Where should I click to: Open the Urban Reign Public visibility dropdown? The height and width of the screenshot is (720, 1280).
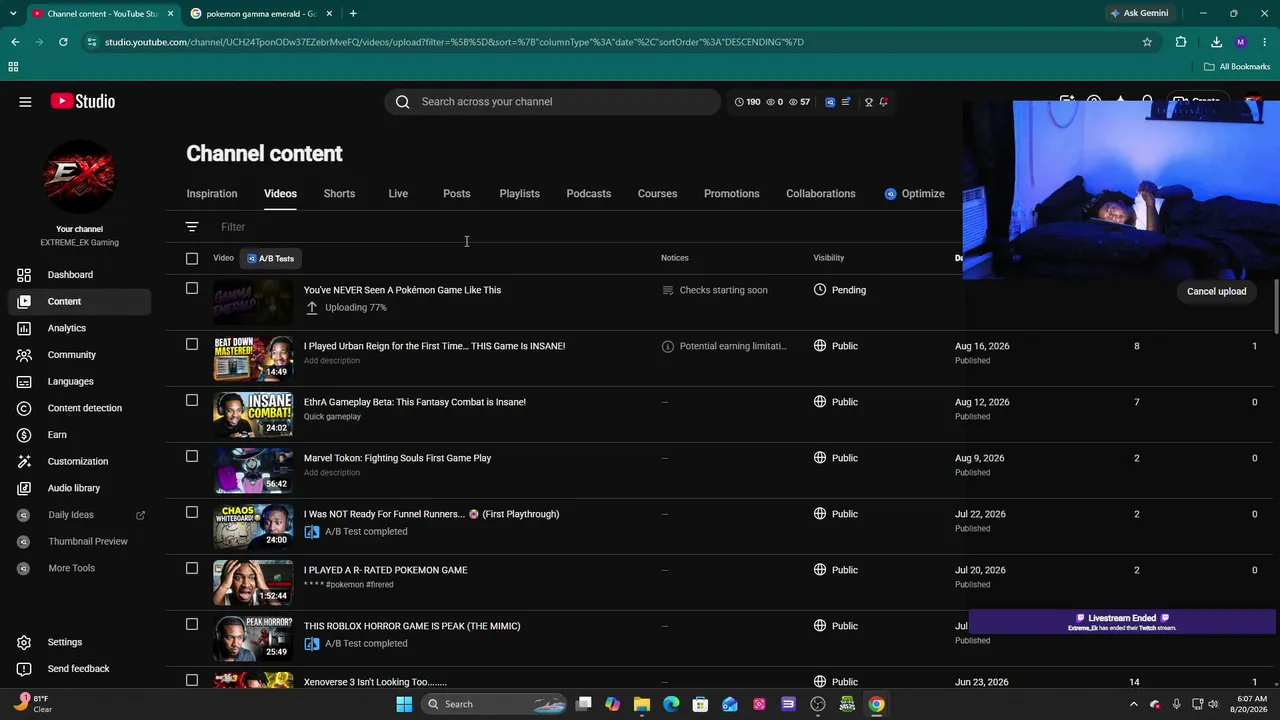coord(836,346)
